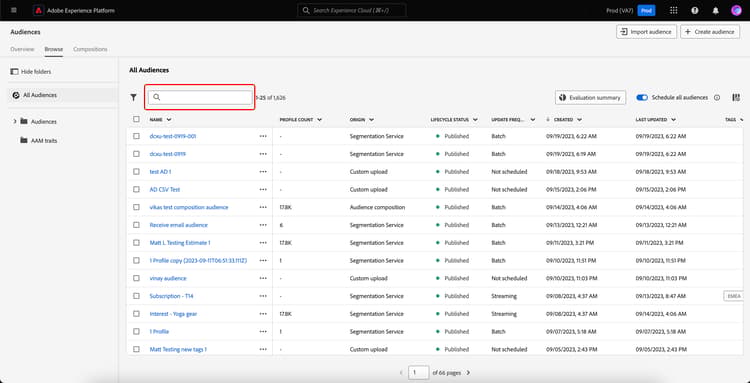750x383 pixels.
Task: Select All Audiences in the sidebar
Action: click(x=63, y=95)
